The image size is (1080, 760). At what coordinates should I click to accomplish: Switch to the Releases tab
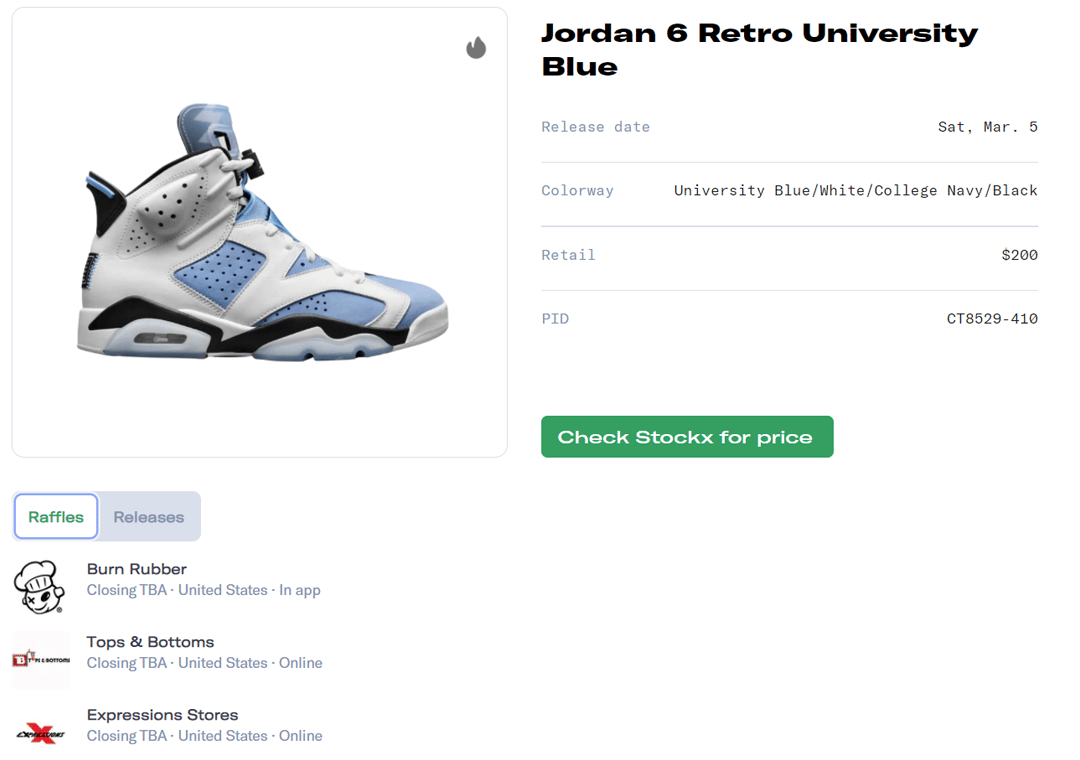coord(149,517)
